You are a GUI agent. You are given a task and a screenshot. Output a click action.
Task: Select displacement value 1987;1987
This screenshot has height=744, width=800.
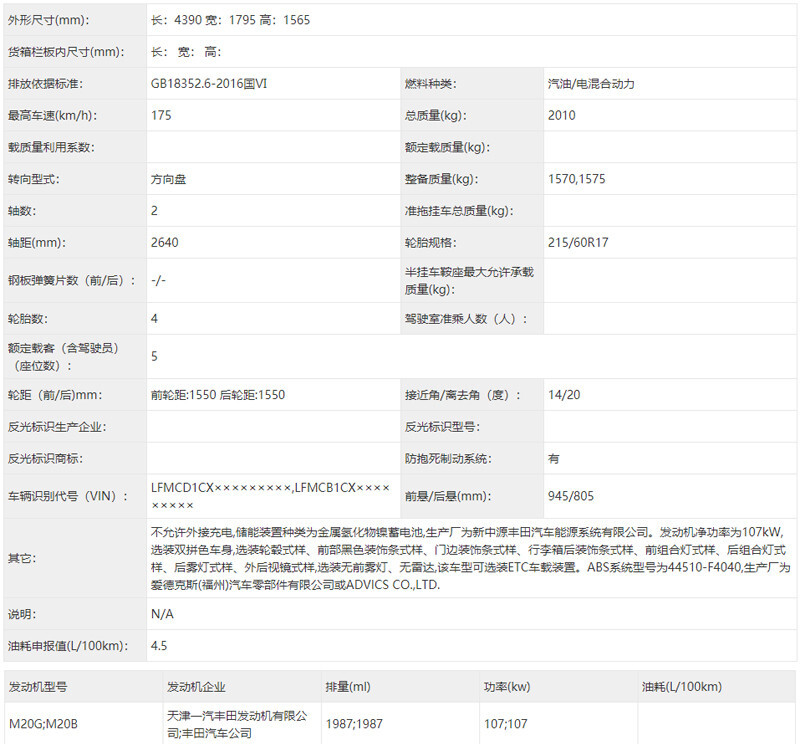(x=354, y=724)
